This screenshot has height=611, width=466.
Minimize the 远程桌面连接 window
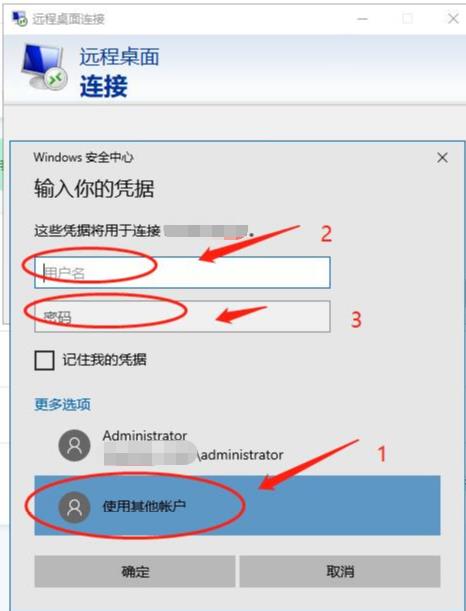[362, 18]
